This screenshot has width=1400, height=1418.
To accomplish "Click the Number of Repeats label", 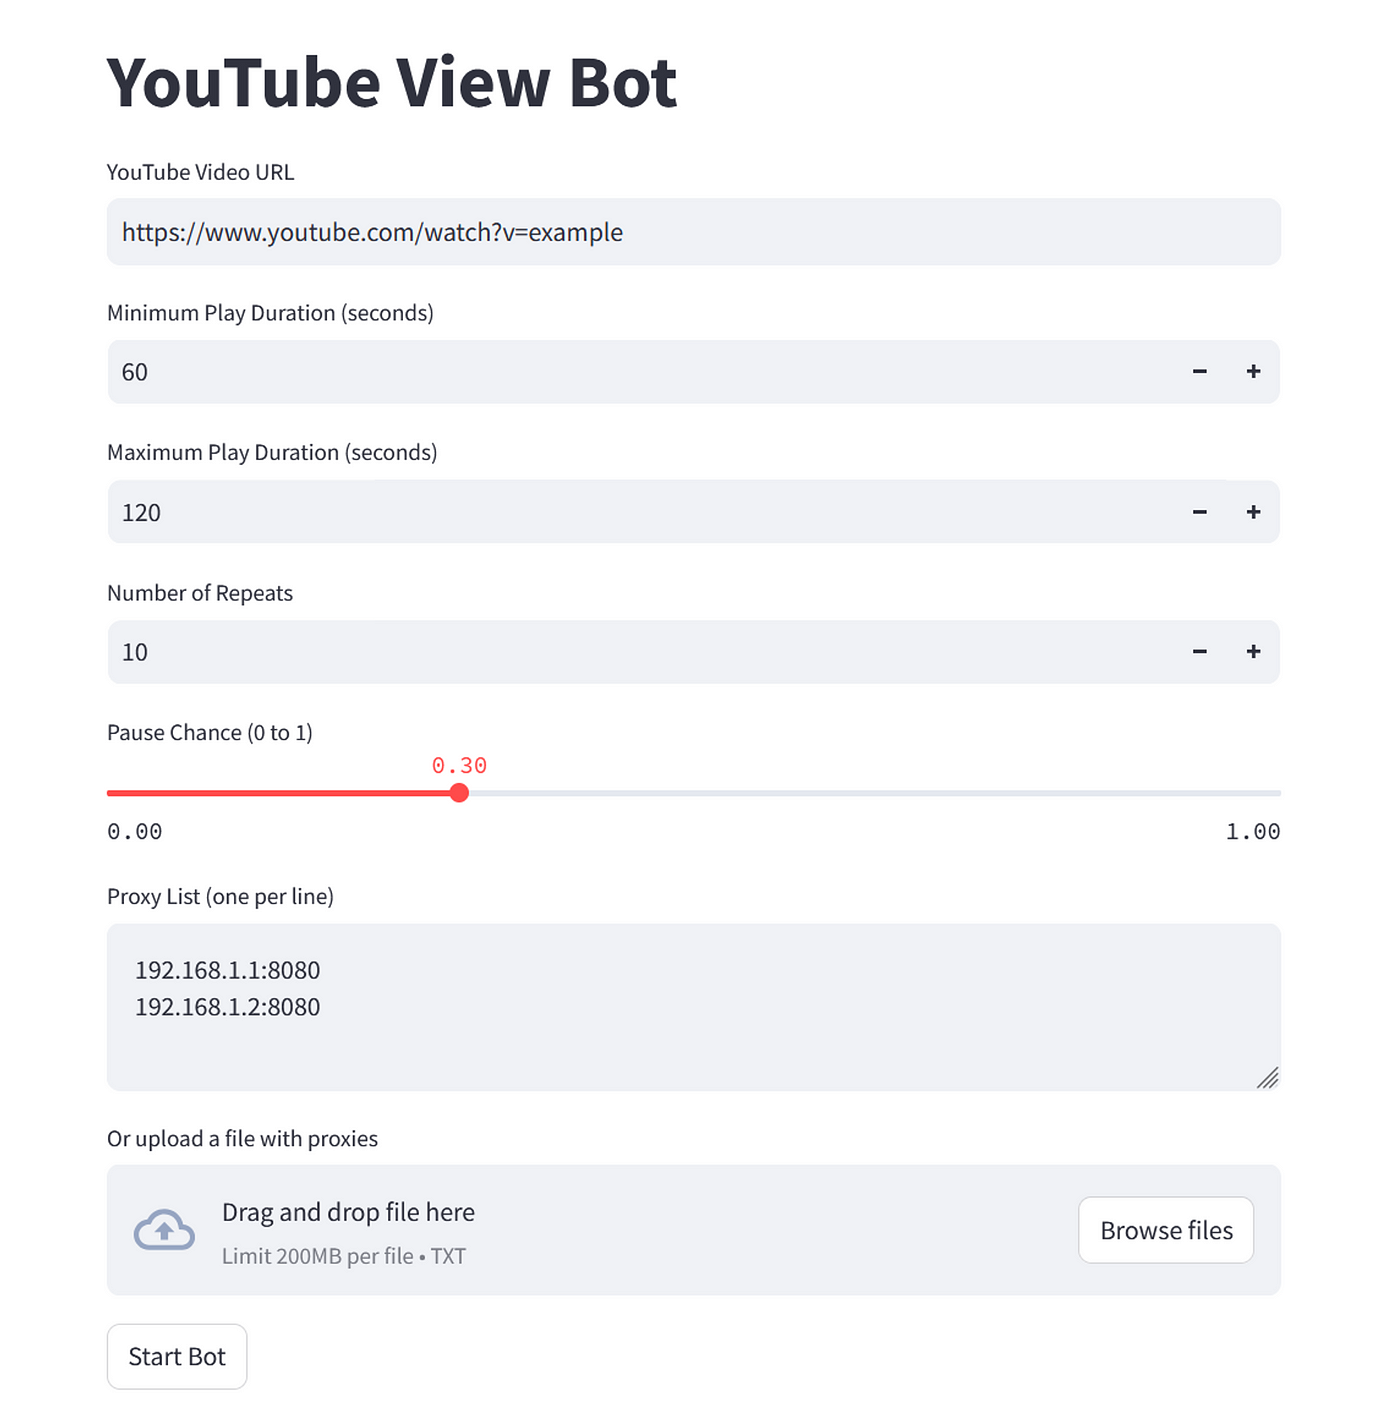I will pyautogui.click(x=200, y=593).
